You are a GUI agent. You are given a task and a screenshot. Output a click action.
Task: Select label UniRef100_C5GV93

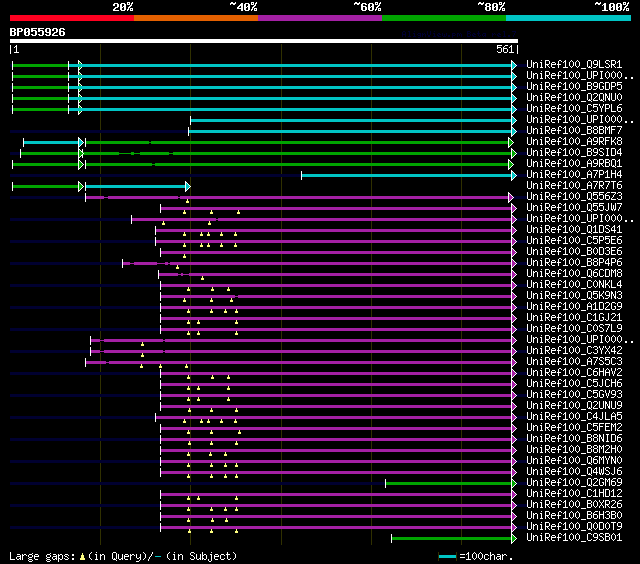(x=574, y=395)
